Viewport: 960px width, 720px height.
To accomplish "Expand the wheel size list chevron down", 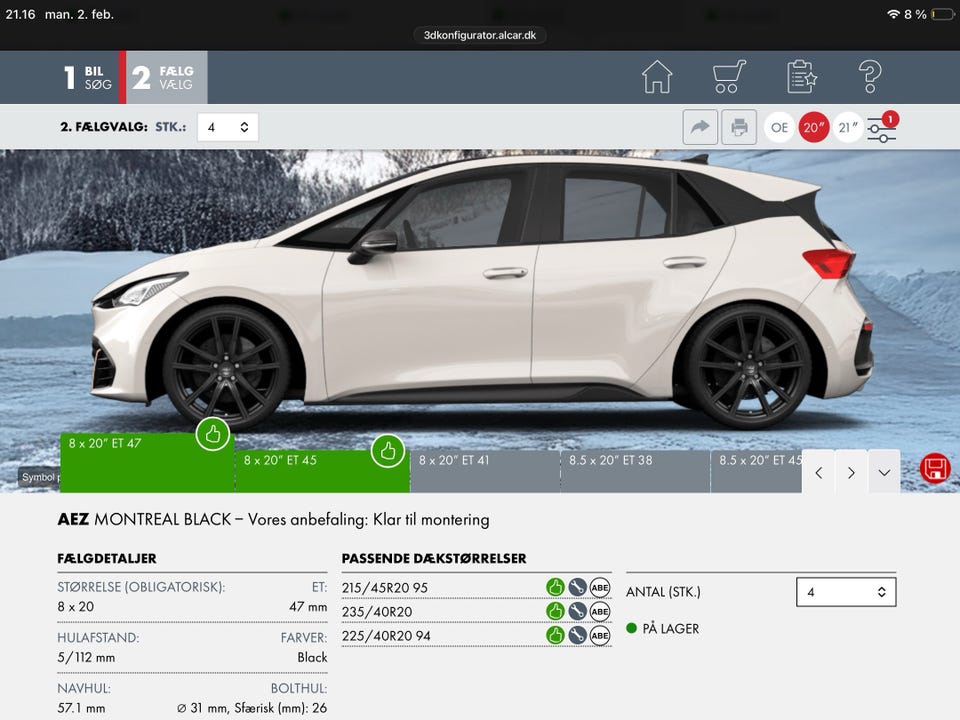I will (x=884, y=472).
